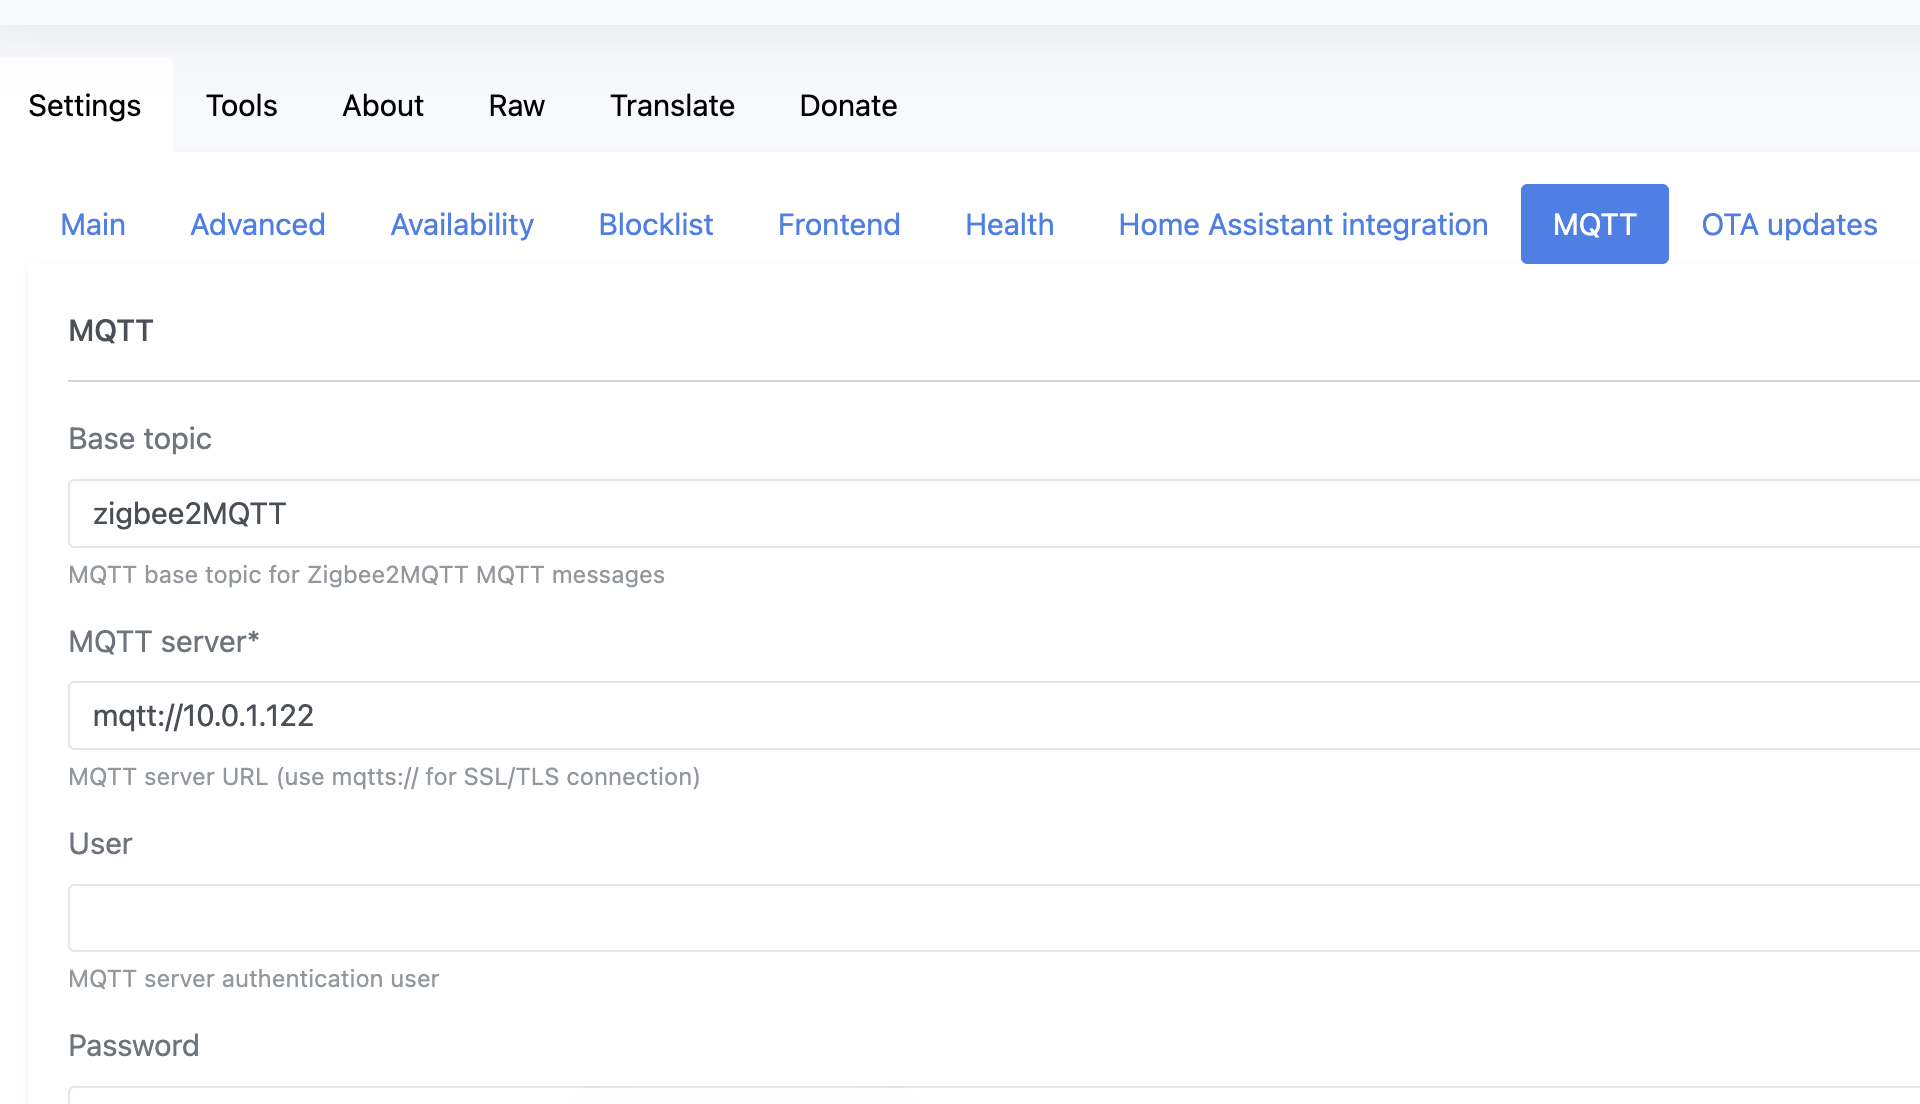1920x1104 pixels.
Task: Click the MQTT section heading
Action: [x=111, y=330]
